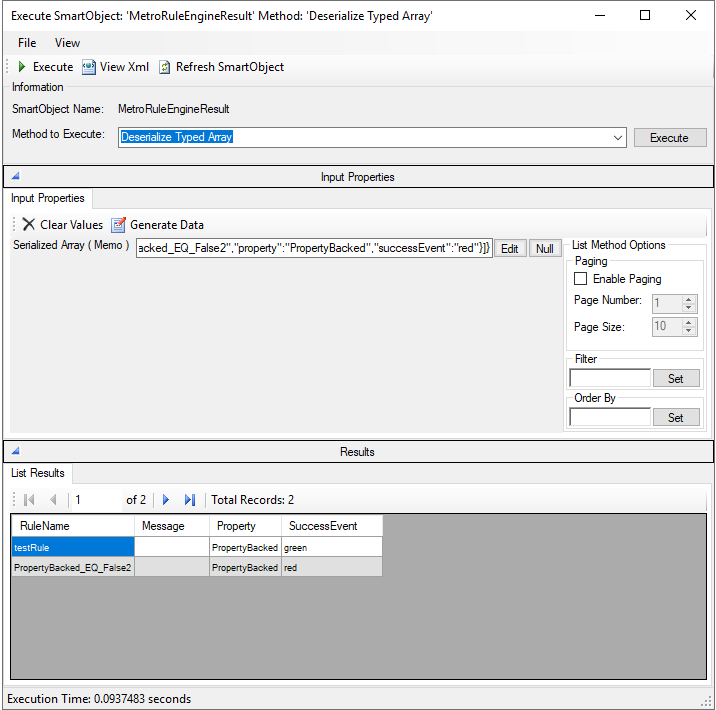Click the green SuccessEvent cell
The width and height of the screenshot is (716, 710).
point(332,547)
